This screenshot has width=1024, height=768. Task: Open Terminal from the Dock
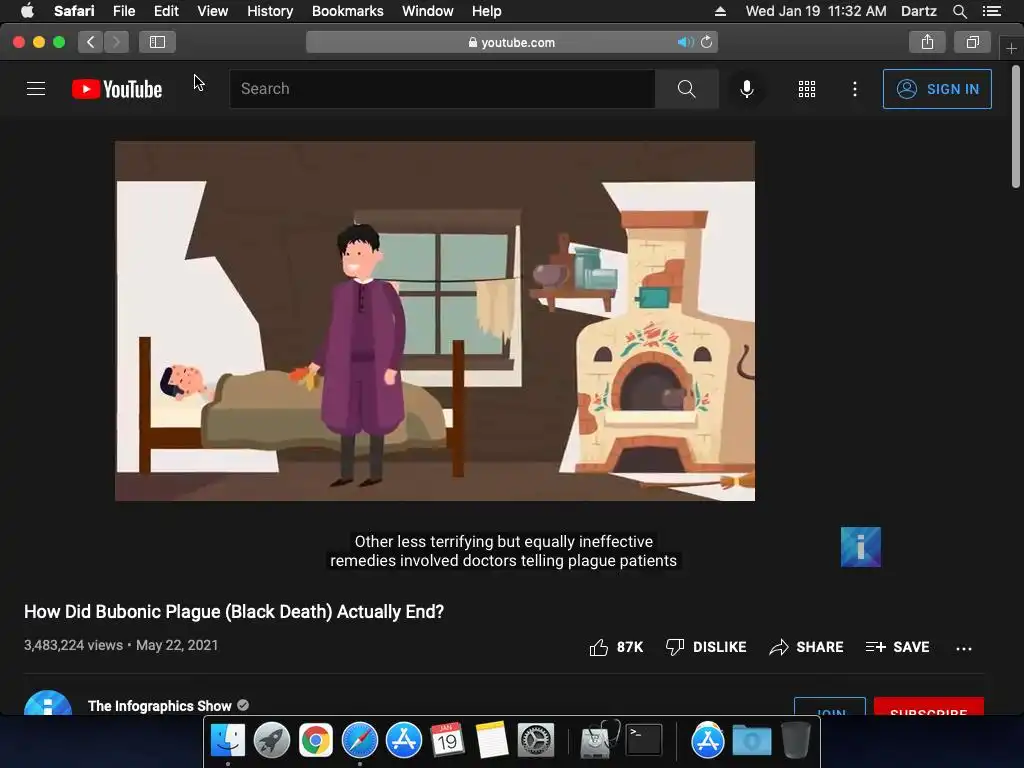pyautogui.click(x=644, y=741)
